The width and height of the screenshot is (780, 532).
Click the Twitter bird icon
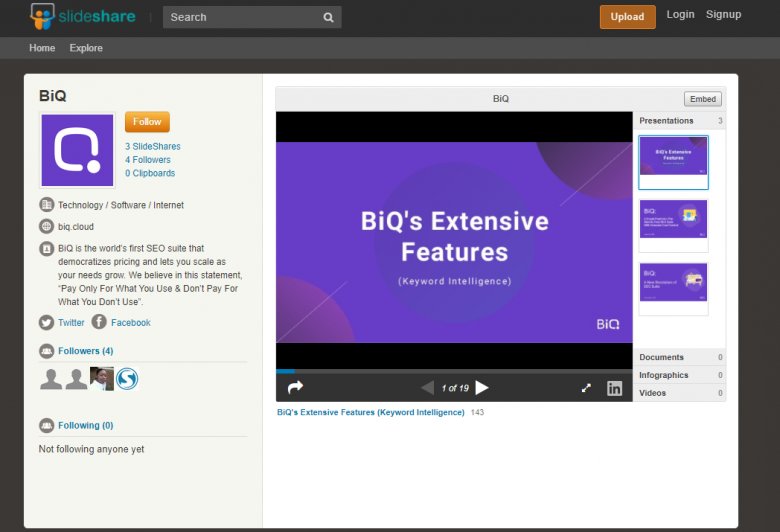46,322
